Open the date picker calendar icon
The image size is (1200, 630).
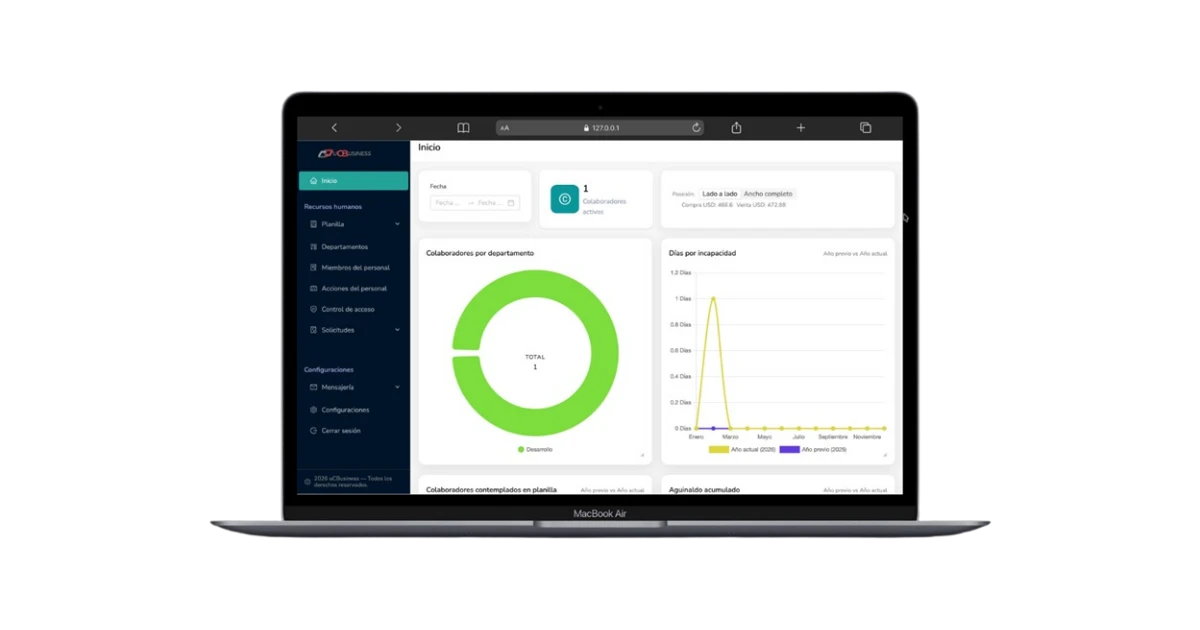511,203
